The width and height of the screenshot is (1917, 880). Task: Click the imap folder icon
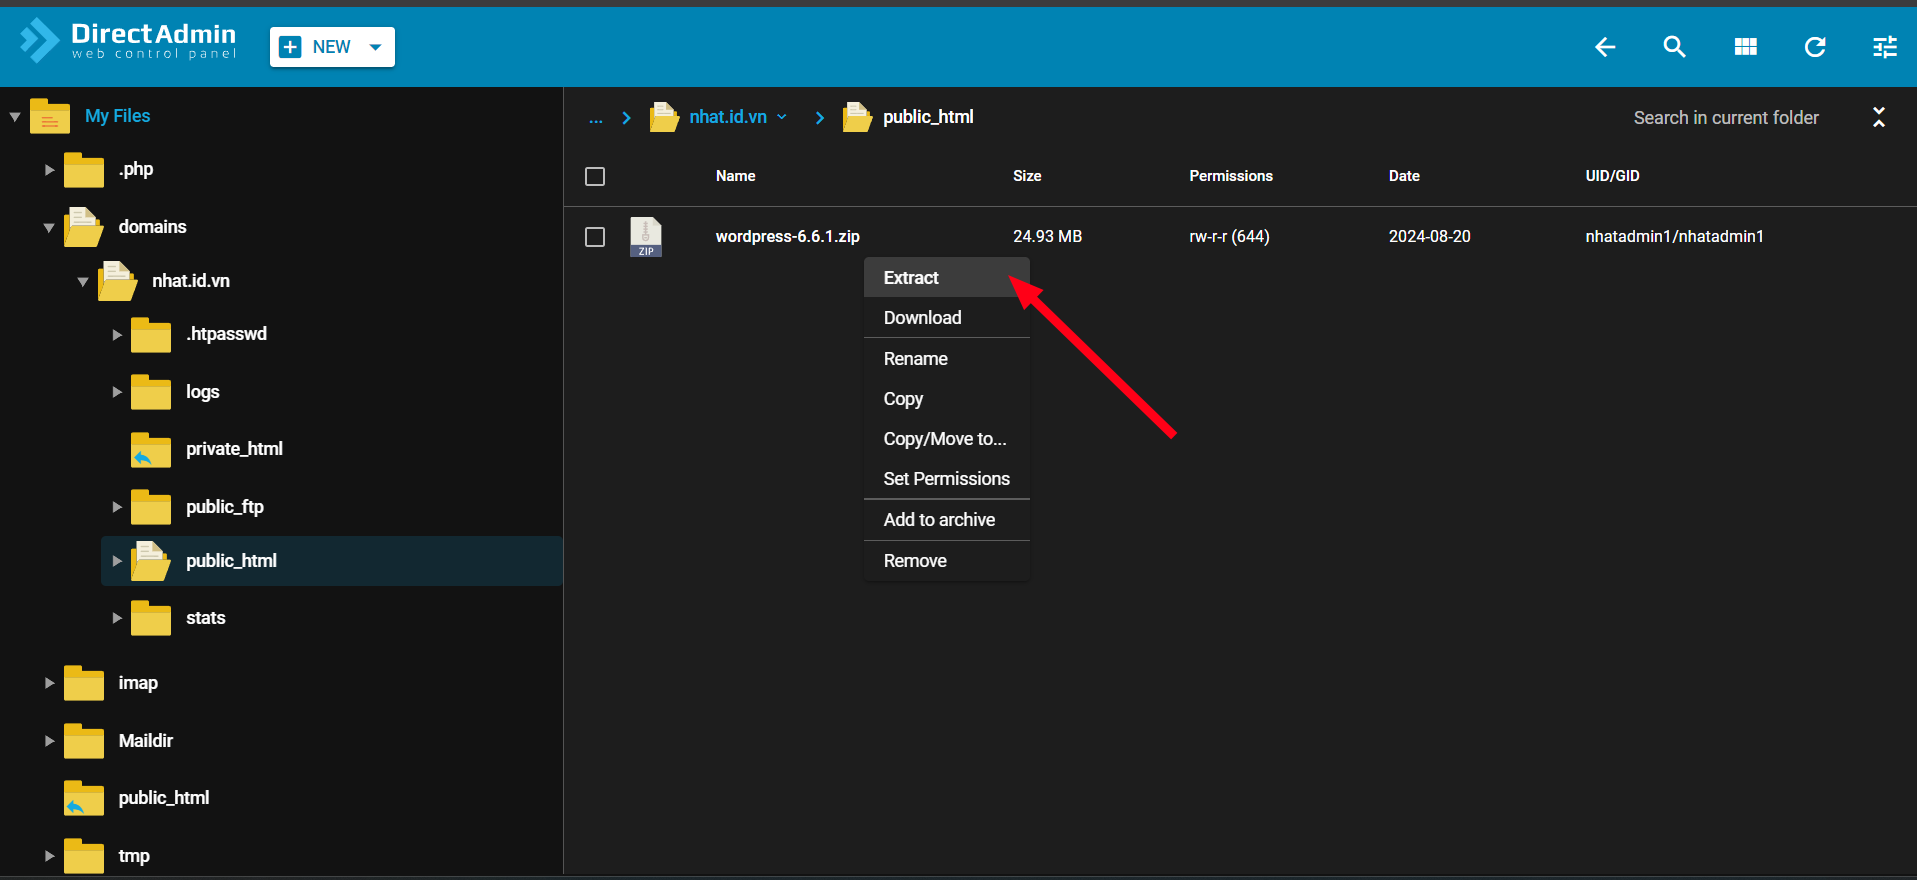pos(84,683)
